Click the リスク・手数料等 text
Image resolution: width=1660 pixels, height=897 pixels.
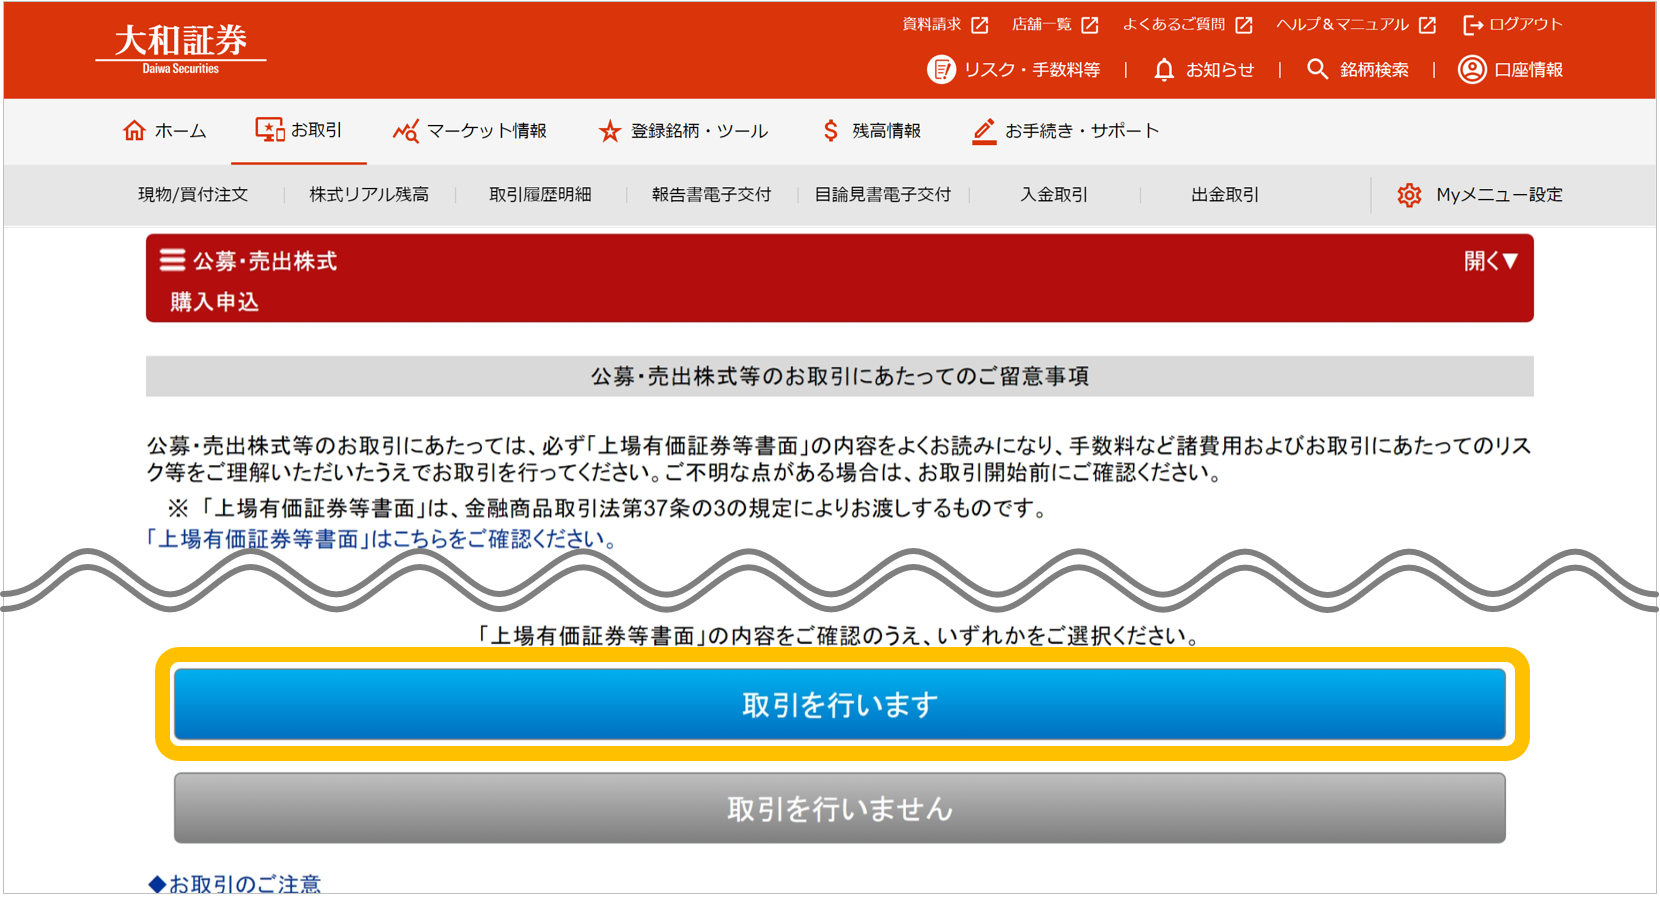(x=1032, y=70)
